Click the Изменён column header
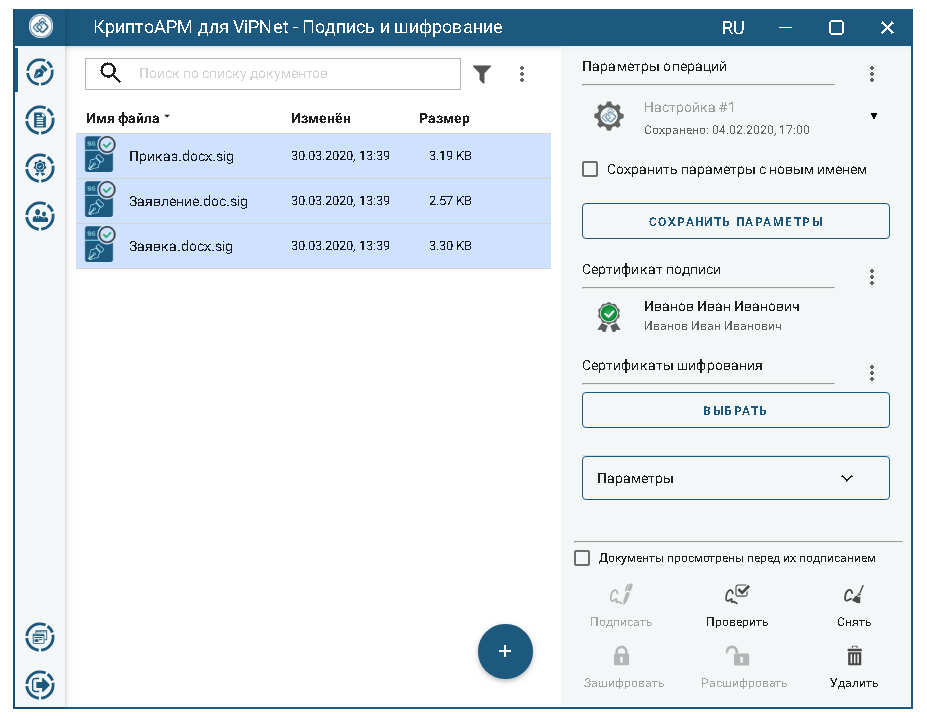The height and width of the screenshot is (724, 927). [320, 118]
